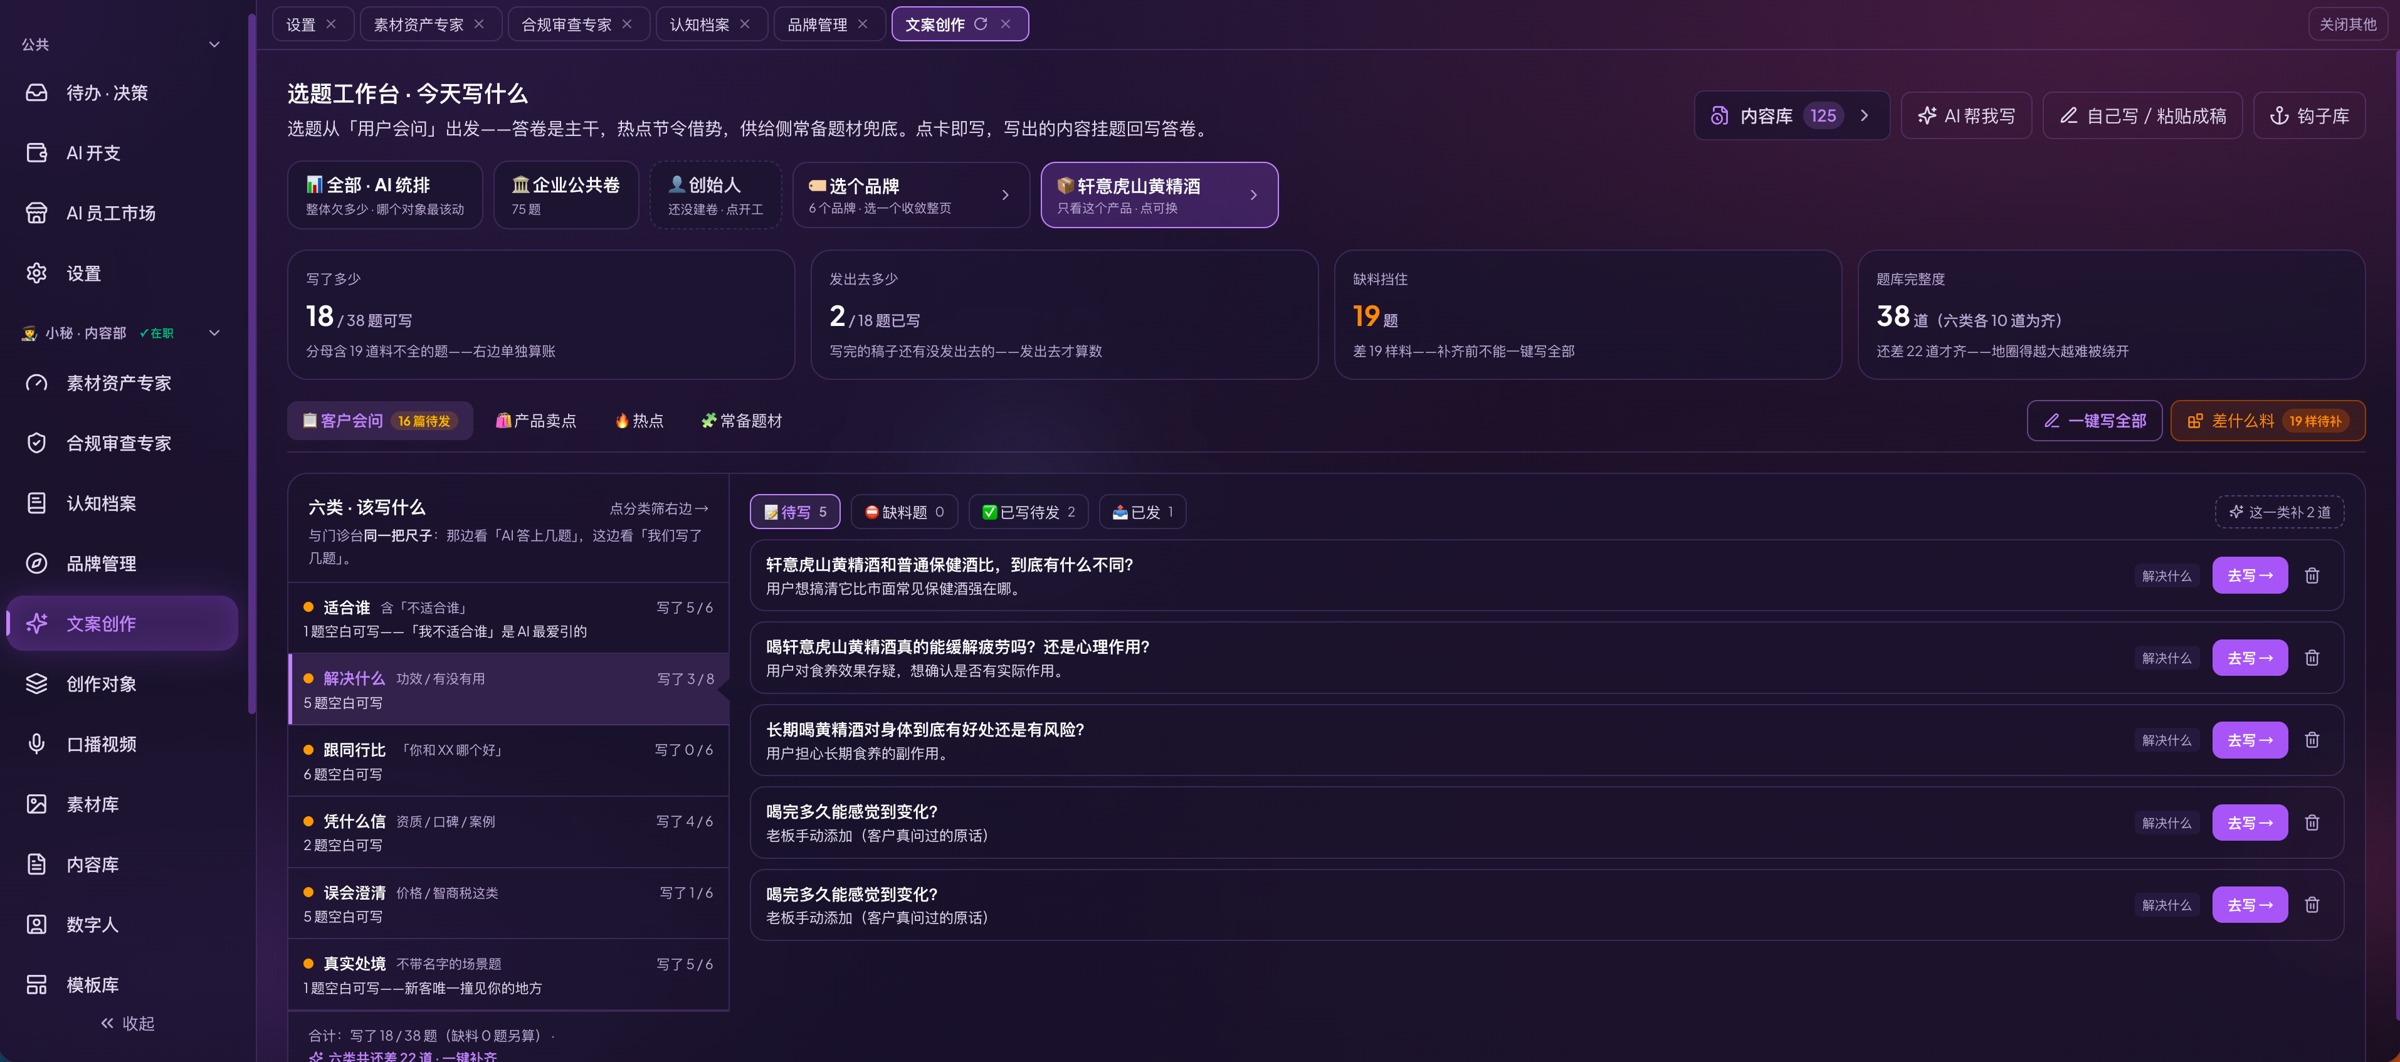2400x1062 pixels.
Task: Open the 数字人 sidebar icon
Action: [x=37, y=924]
